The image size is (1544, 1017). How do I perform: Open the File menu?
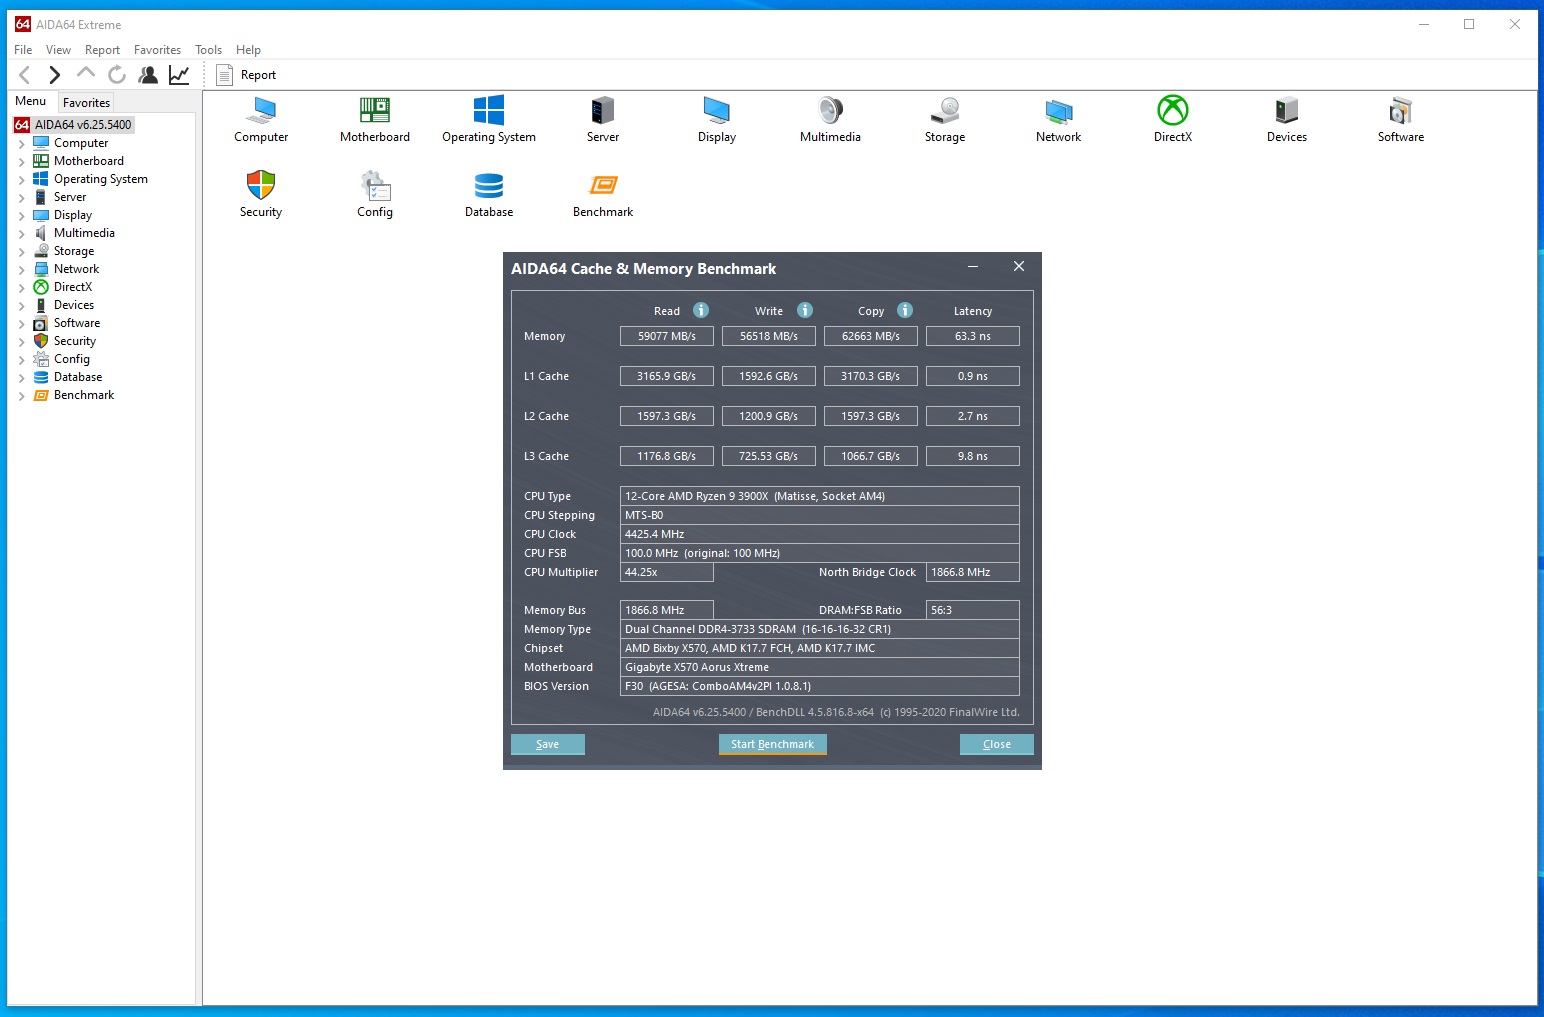[x=23, y=50]
